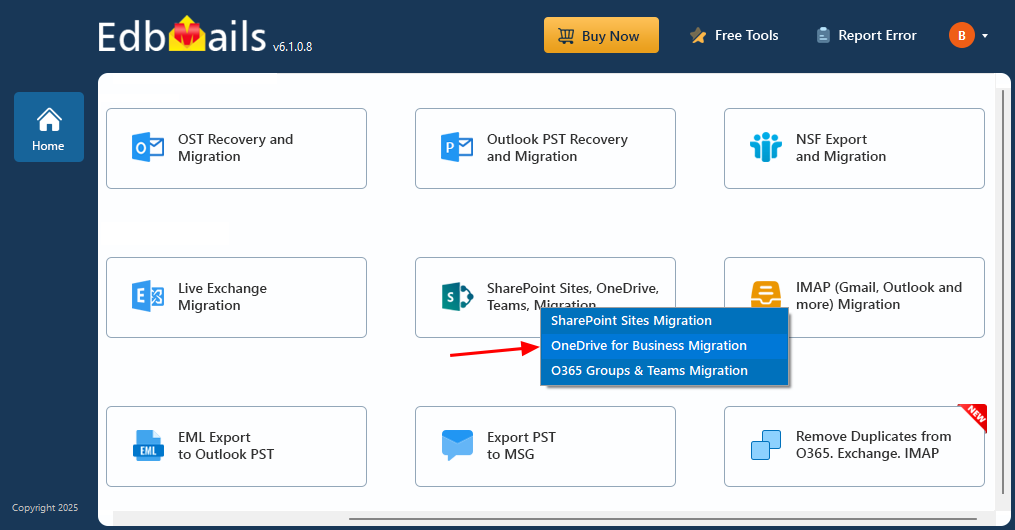1015x530 pixels.
Task: Open Live Exchange Migration text
Action: click(x=222, y=296)
